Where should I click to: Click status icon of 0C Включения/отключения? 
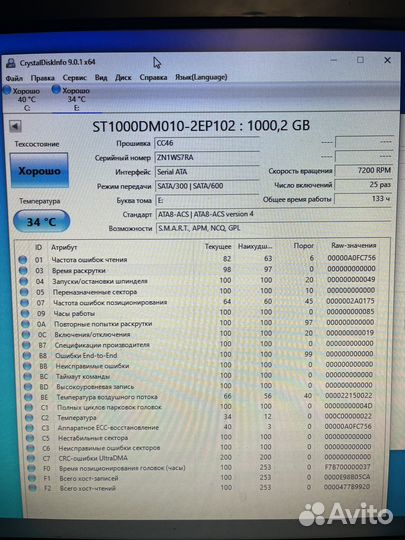(x=25, y=334)
